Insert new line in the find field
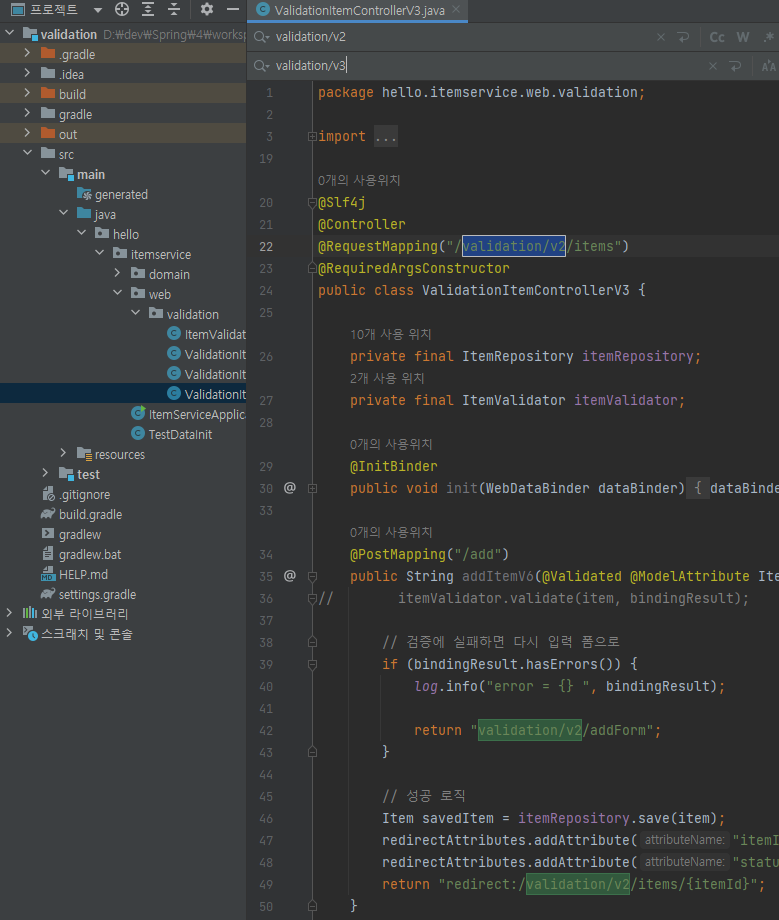779x920 pixels. [683, 37]
